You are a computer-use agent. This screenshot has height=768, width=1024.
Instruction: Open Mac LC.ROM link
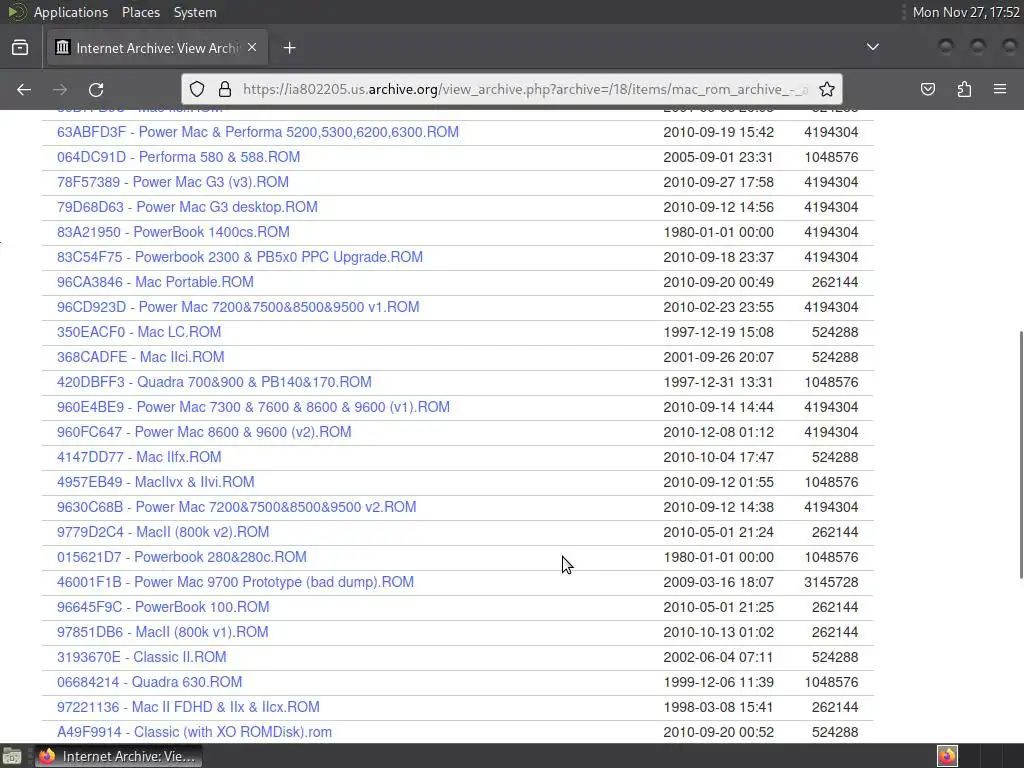pyautogui.click(x=138, y=332)
